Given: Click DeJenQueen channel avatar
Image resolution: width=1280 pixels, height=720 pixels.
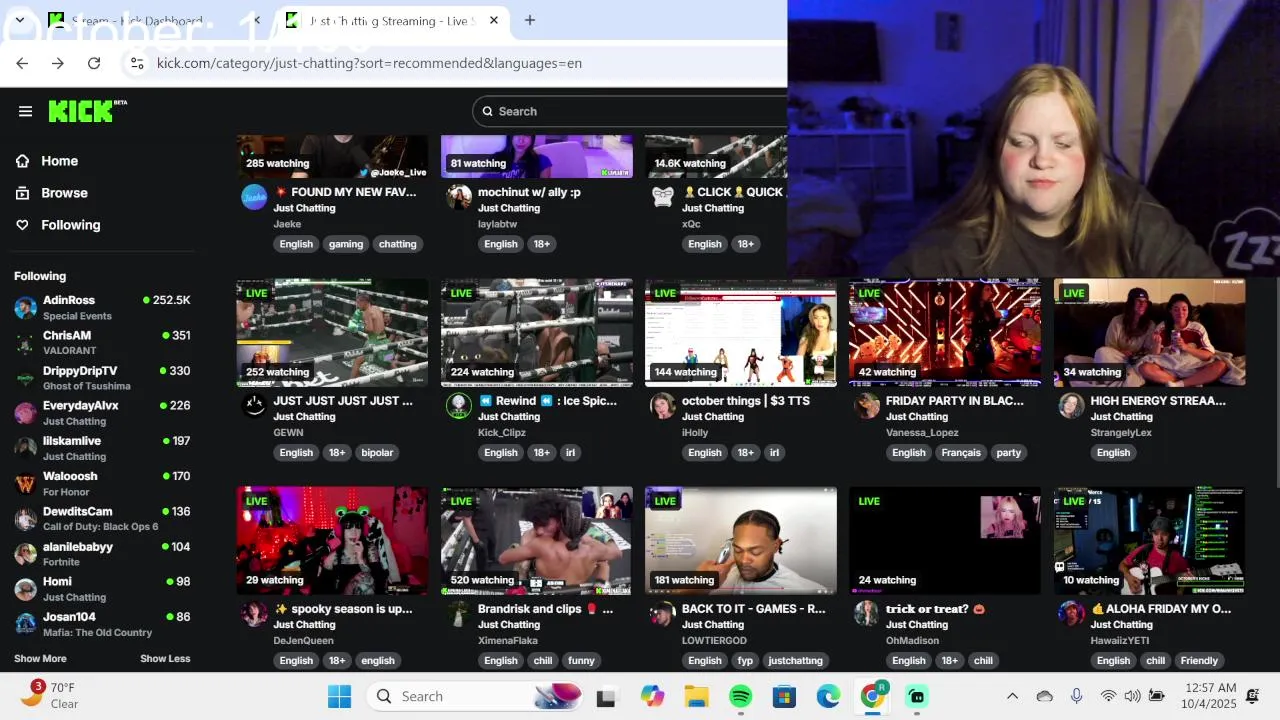Looking at the screenshot, I should [x=254, y=613].
